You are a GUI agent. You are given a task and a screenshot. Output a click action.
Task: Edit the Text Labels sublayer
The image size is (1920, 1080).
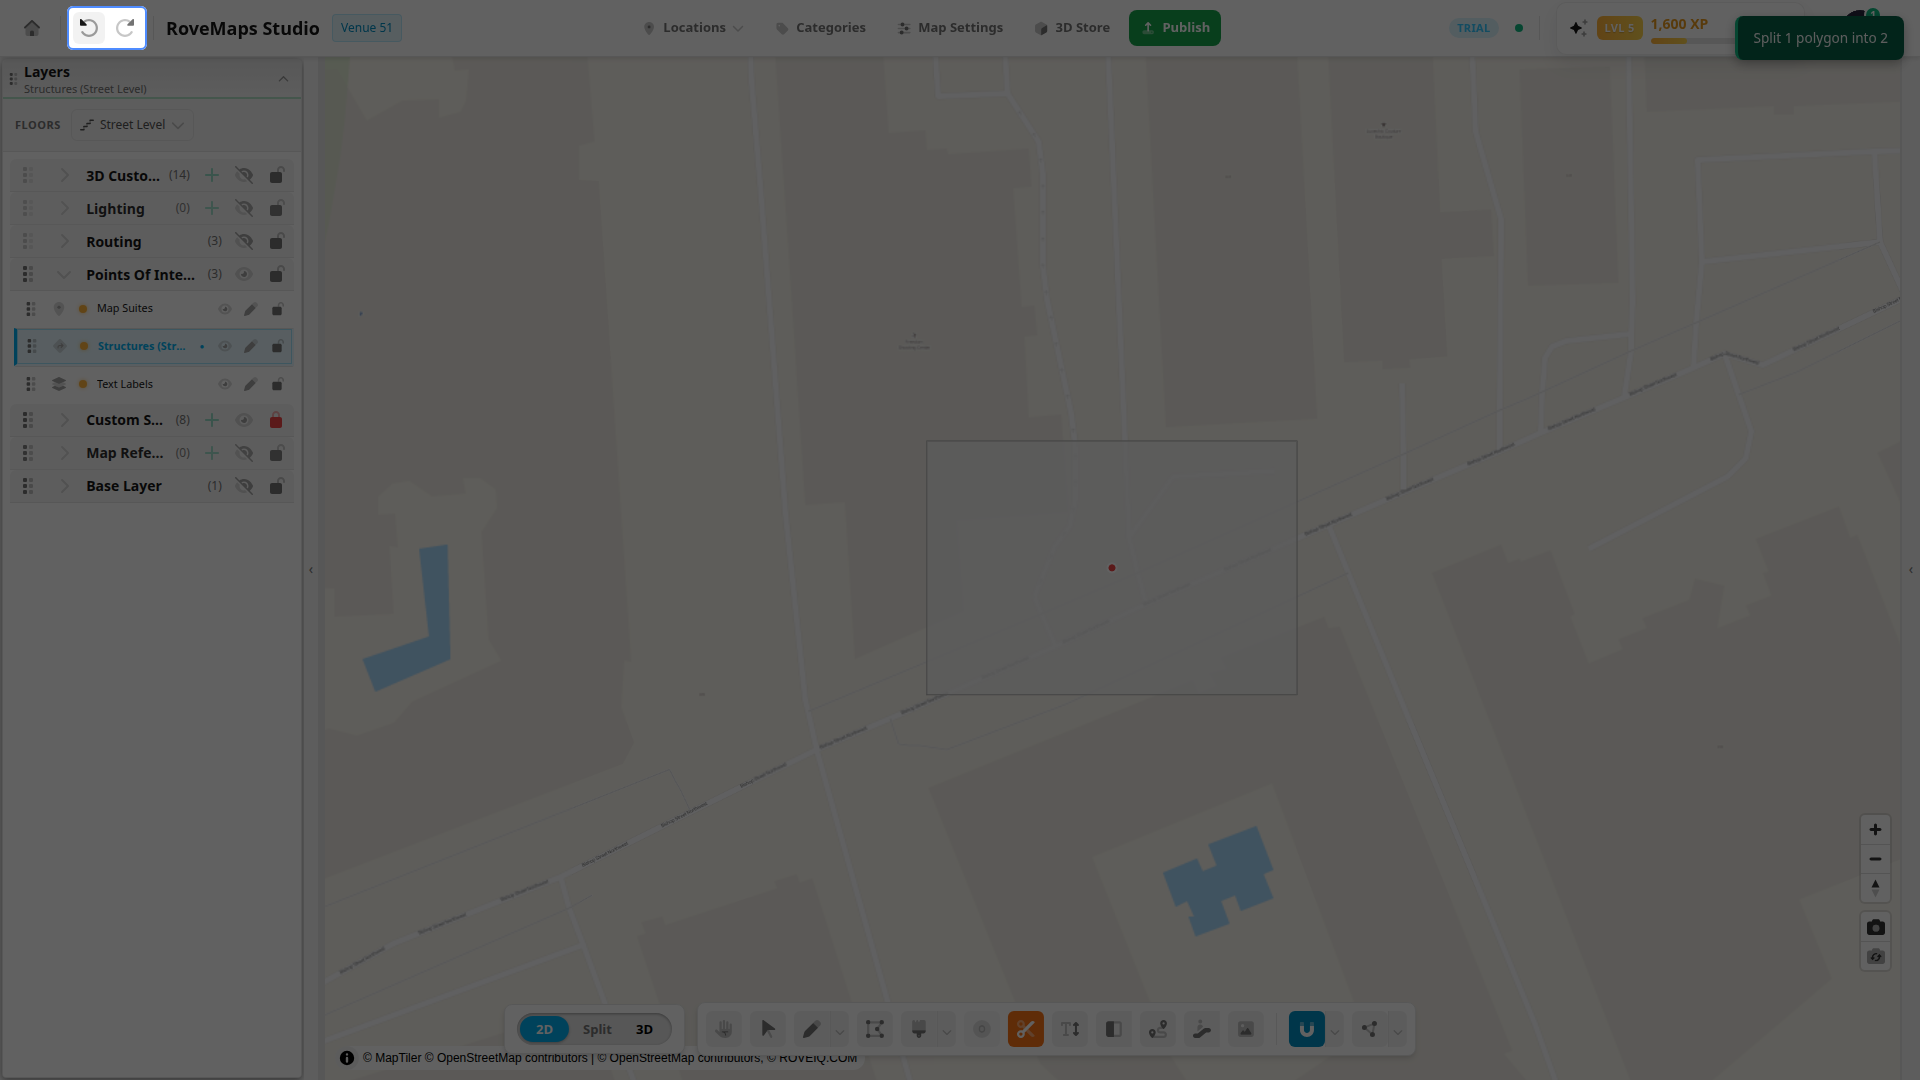[x=250, y=385]
